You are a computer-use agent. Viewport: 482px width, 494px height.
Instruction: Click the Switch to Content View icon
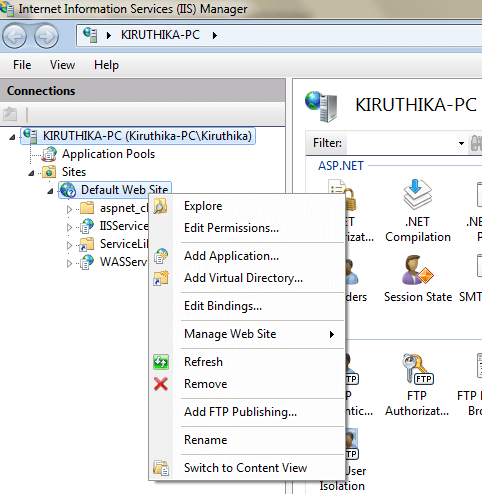pyautogui.click(x=161, y=468)
